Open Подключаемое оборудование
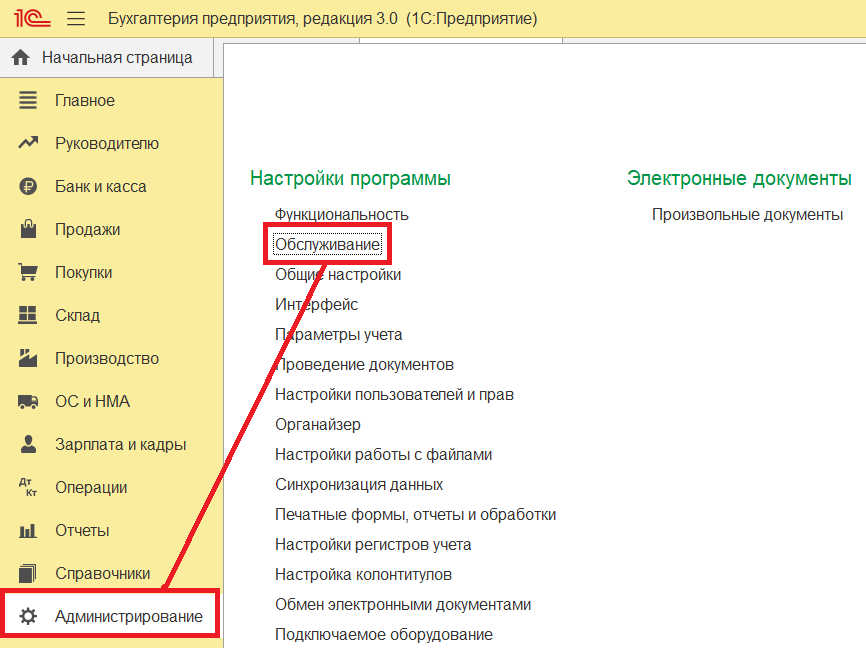The image size is (866, 648). (384, 635)
